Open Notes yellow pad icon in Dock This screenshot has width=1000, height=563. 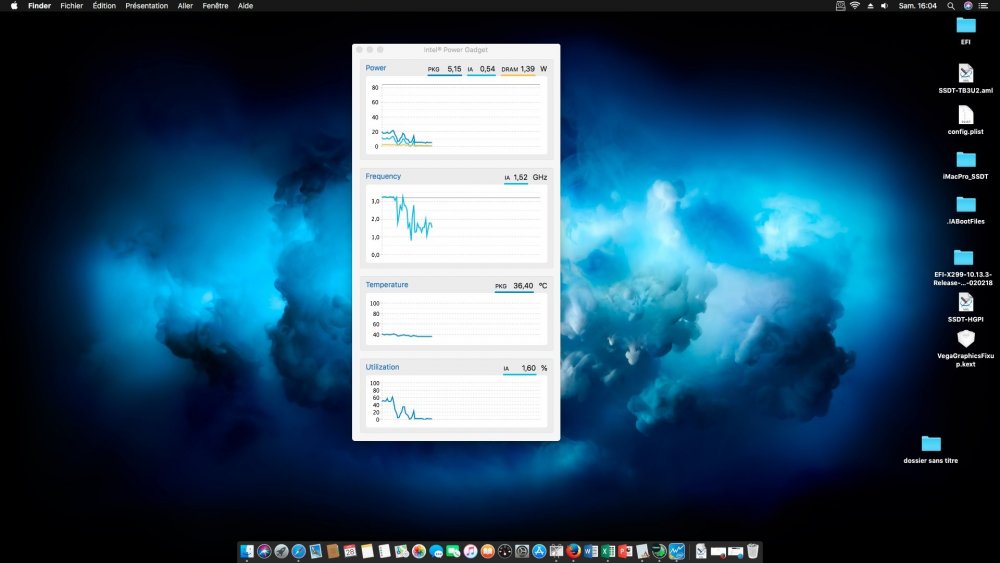(367, 551)
